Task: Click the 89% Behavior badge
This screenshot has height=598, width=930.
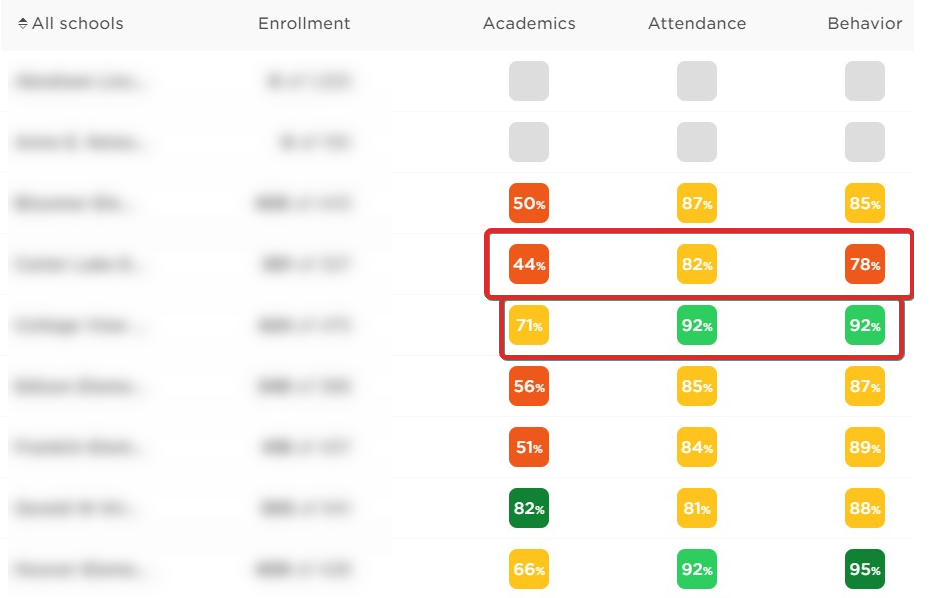Action: 865,447
